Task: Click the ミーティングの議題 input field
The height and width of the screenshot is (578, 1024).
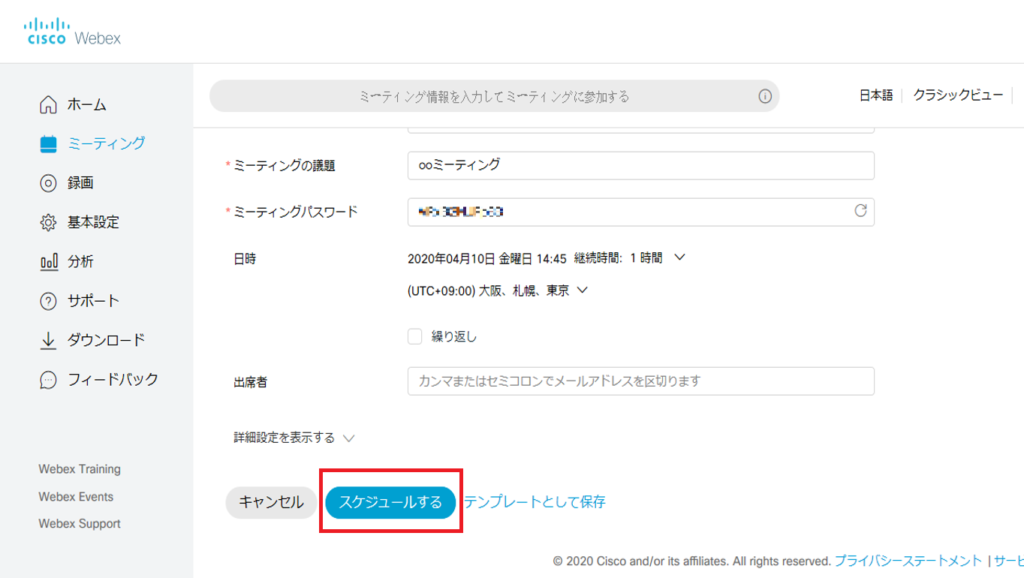Action: [641, 165]
